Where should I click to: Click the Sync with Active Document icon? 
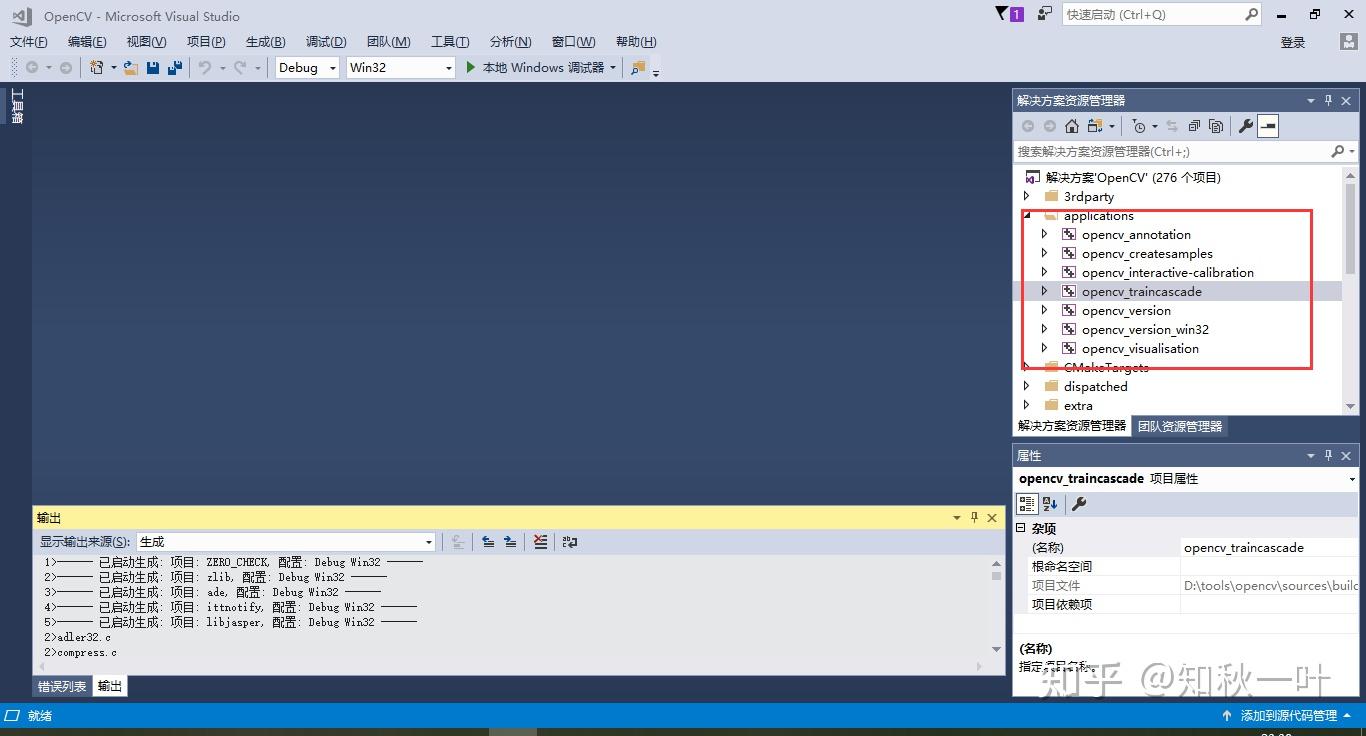[1172, 126]
